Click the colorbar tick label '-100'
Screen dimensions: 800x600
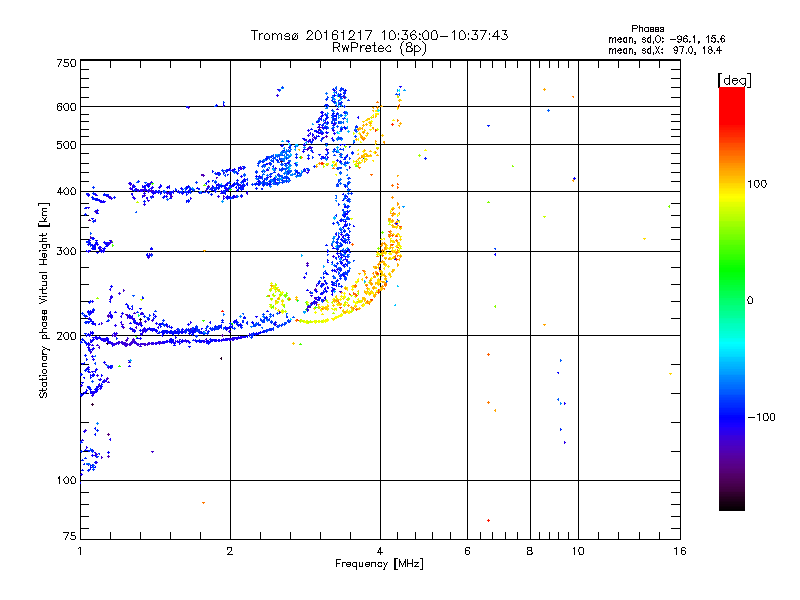pyautogui.click(x=761, y=417)
